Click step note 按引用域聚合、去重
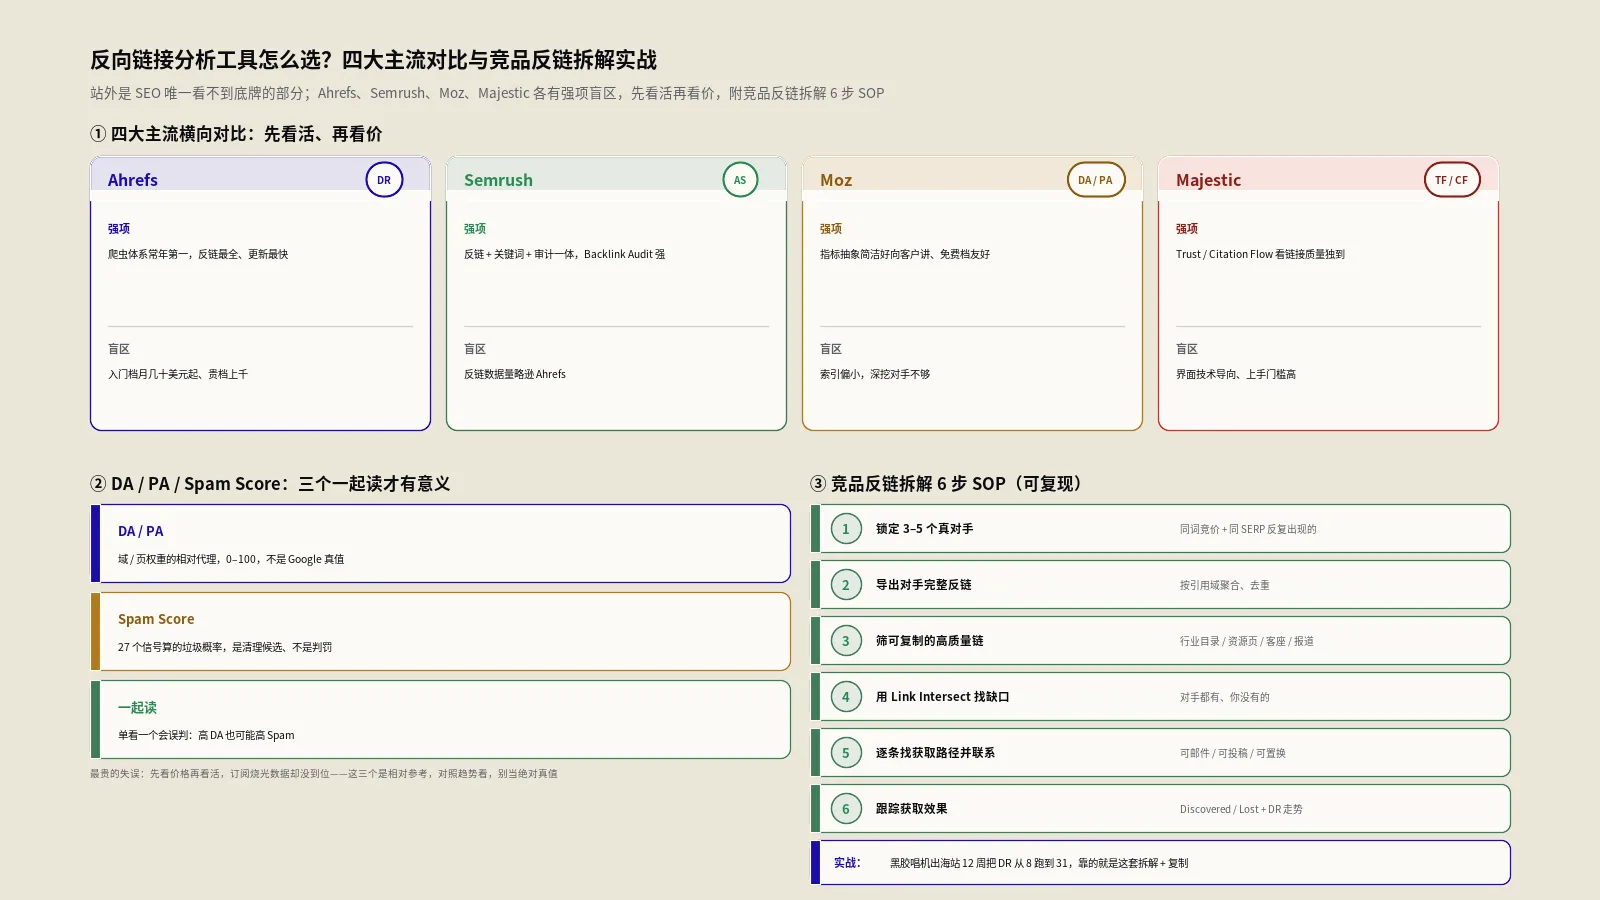This screenshot has width=1600, height=900. tap(1225, 585)
